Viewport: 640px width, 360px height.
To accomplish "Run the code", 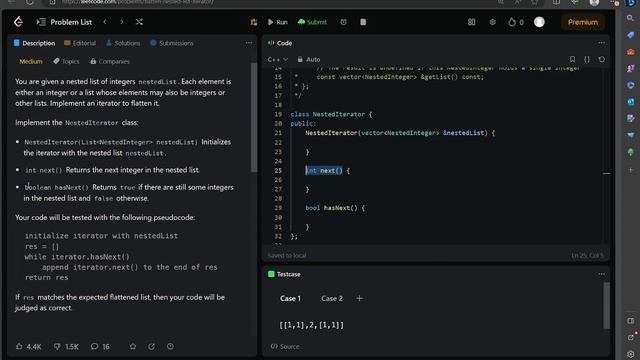I will click(278, 22).
